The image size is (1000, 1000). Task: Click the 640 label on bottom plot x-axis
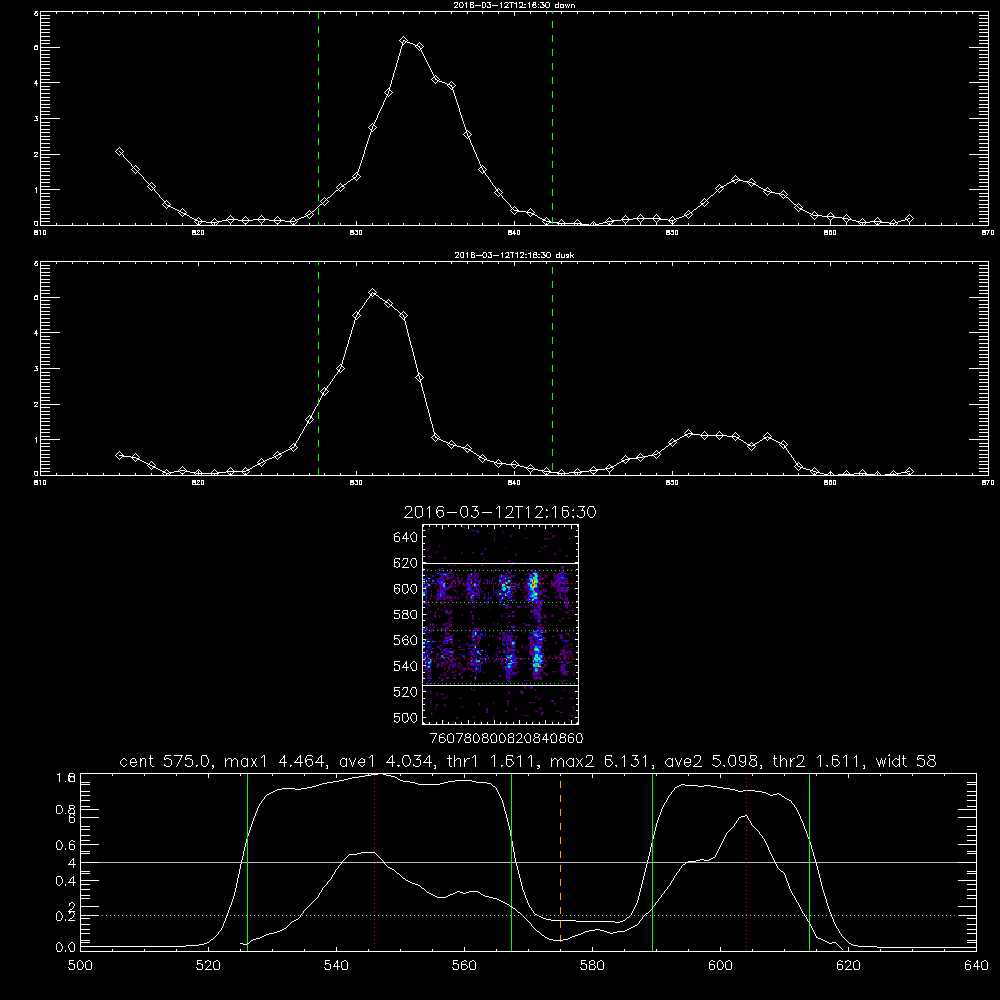(976, 965)
